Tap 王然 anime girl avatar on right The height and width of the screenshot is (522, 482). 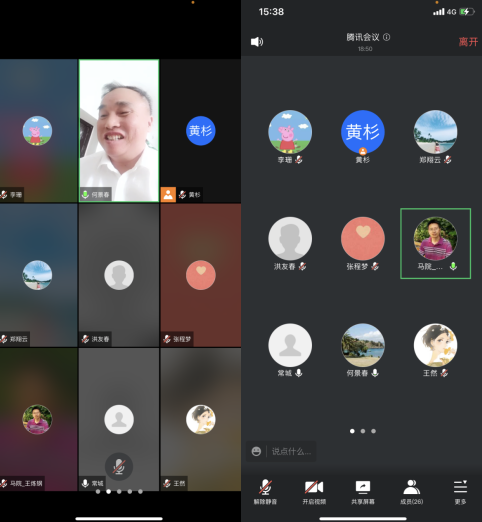coord(435,345)
